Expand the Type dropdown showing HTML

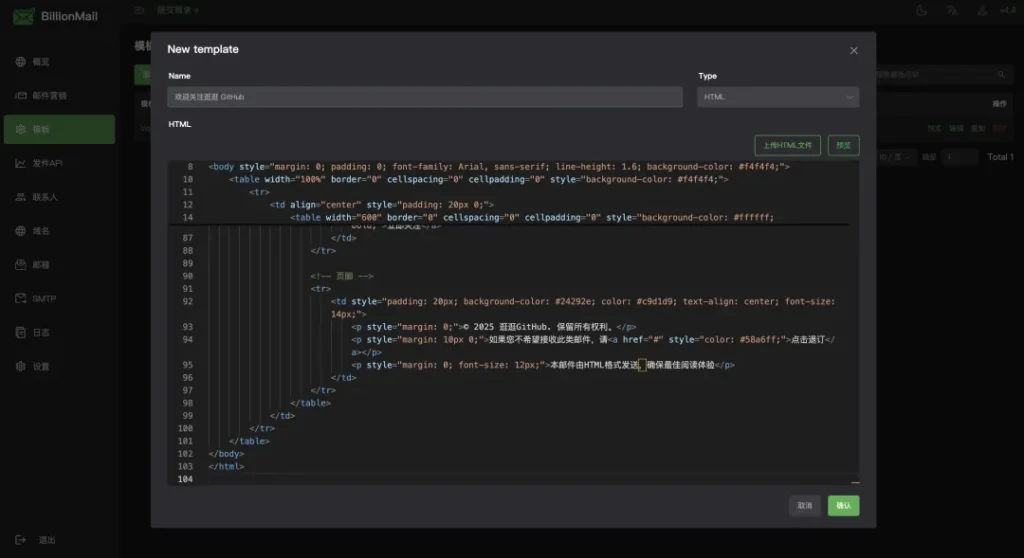(778, 97)
